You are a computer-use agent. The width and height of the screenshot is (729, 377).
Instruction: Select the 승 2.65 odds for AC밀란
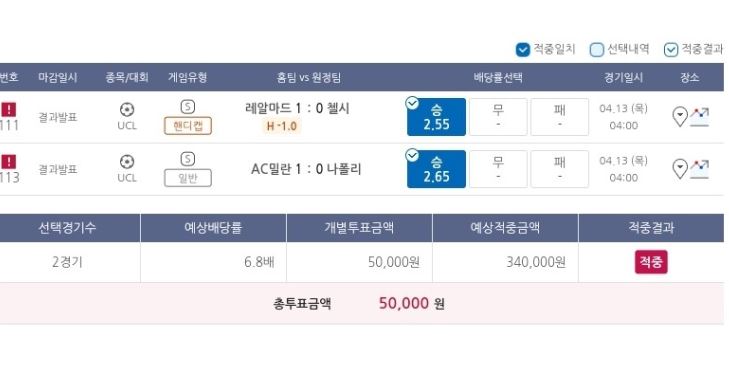pyautogui.click(x=437, y=169)
